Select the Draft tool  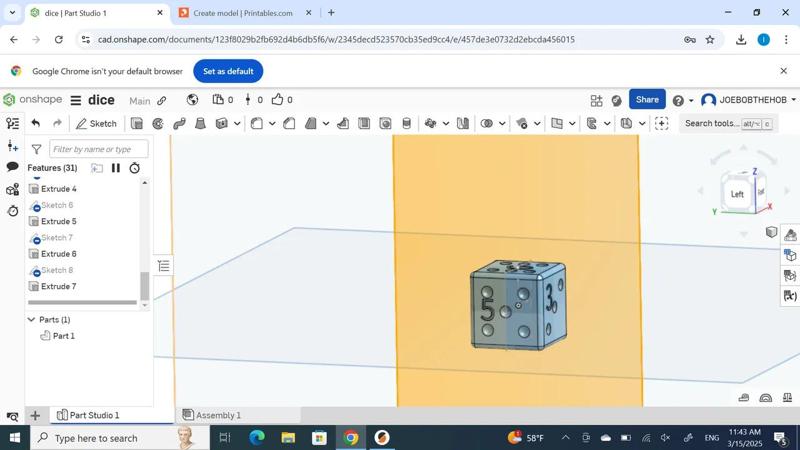310,123
